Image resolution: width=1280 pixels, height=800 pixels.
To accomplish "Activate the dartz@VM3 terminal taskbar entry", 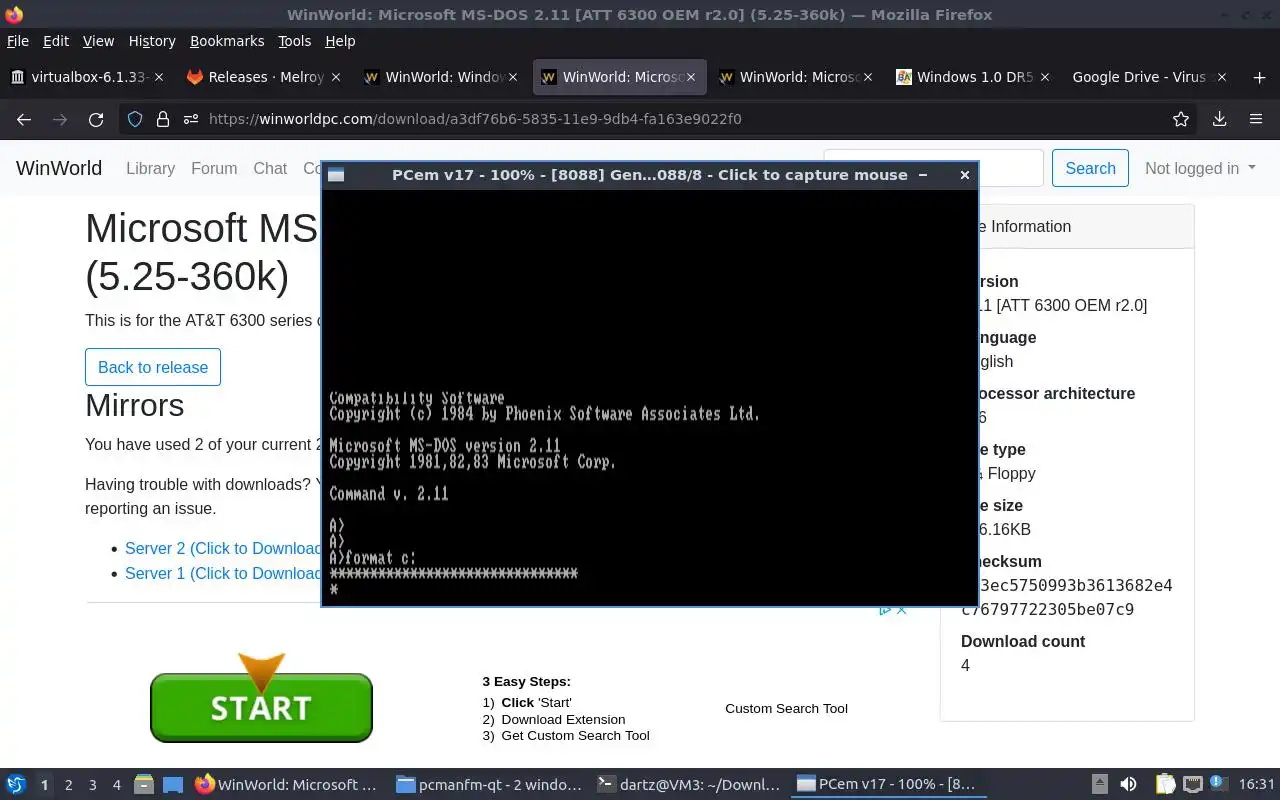I will pos(688,785).
